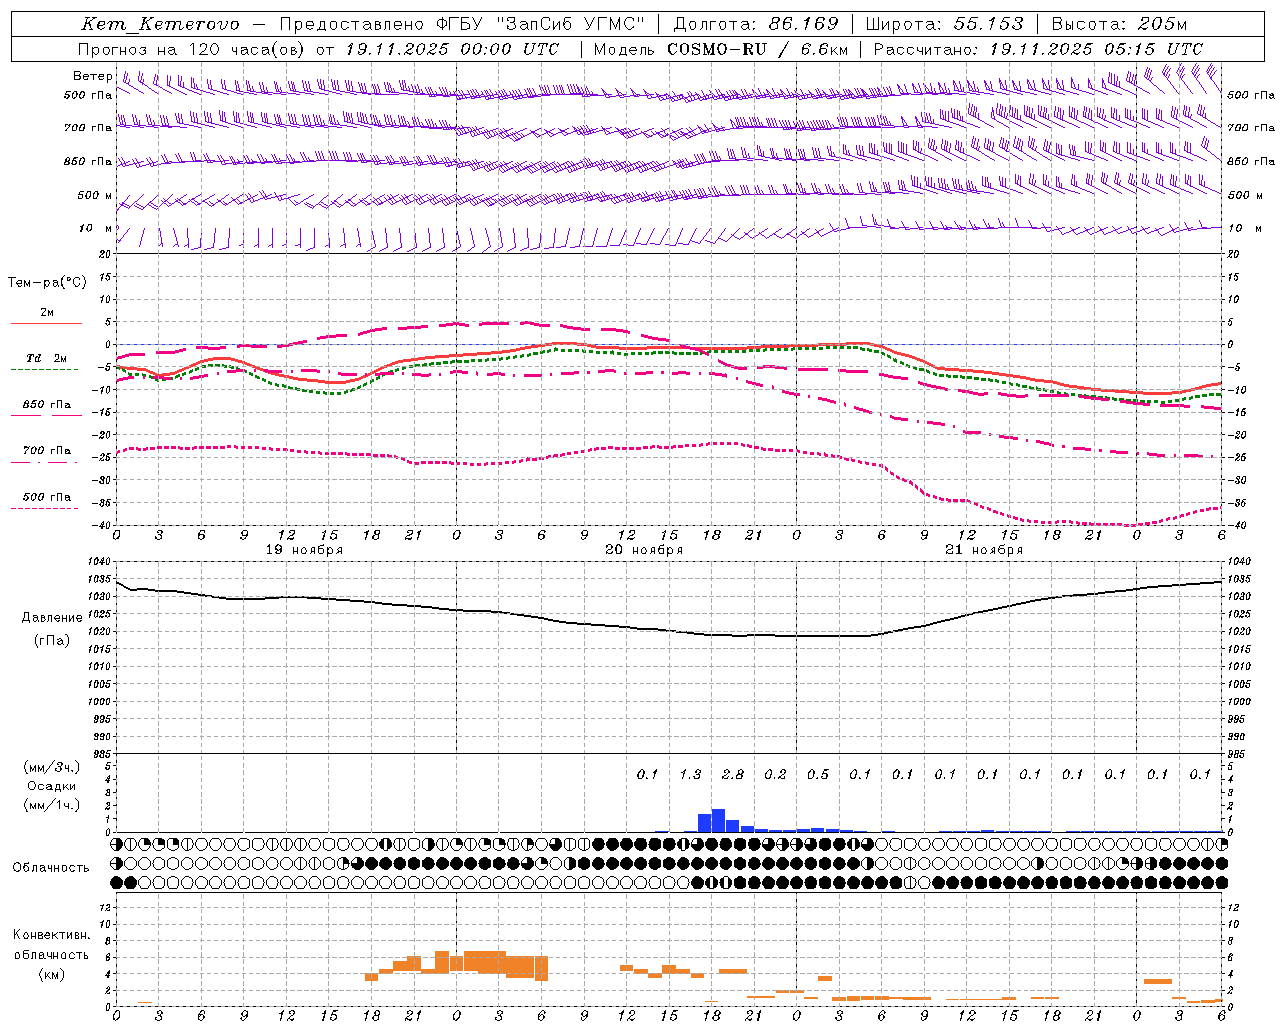Click the tallest blue precipitation bar
This screenshot has height=1024, width=1280.
(x=718, y=821)
